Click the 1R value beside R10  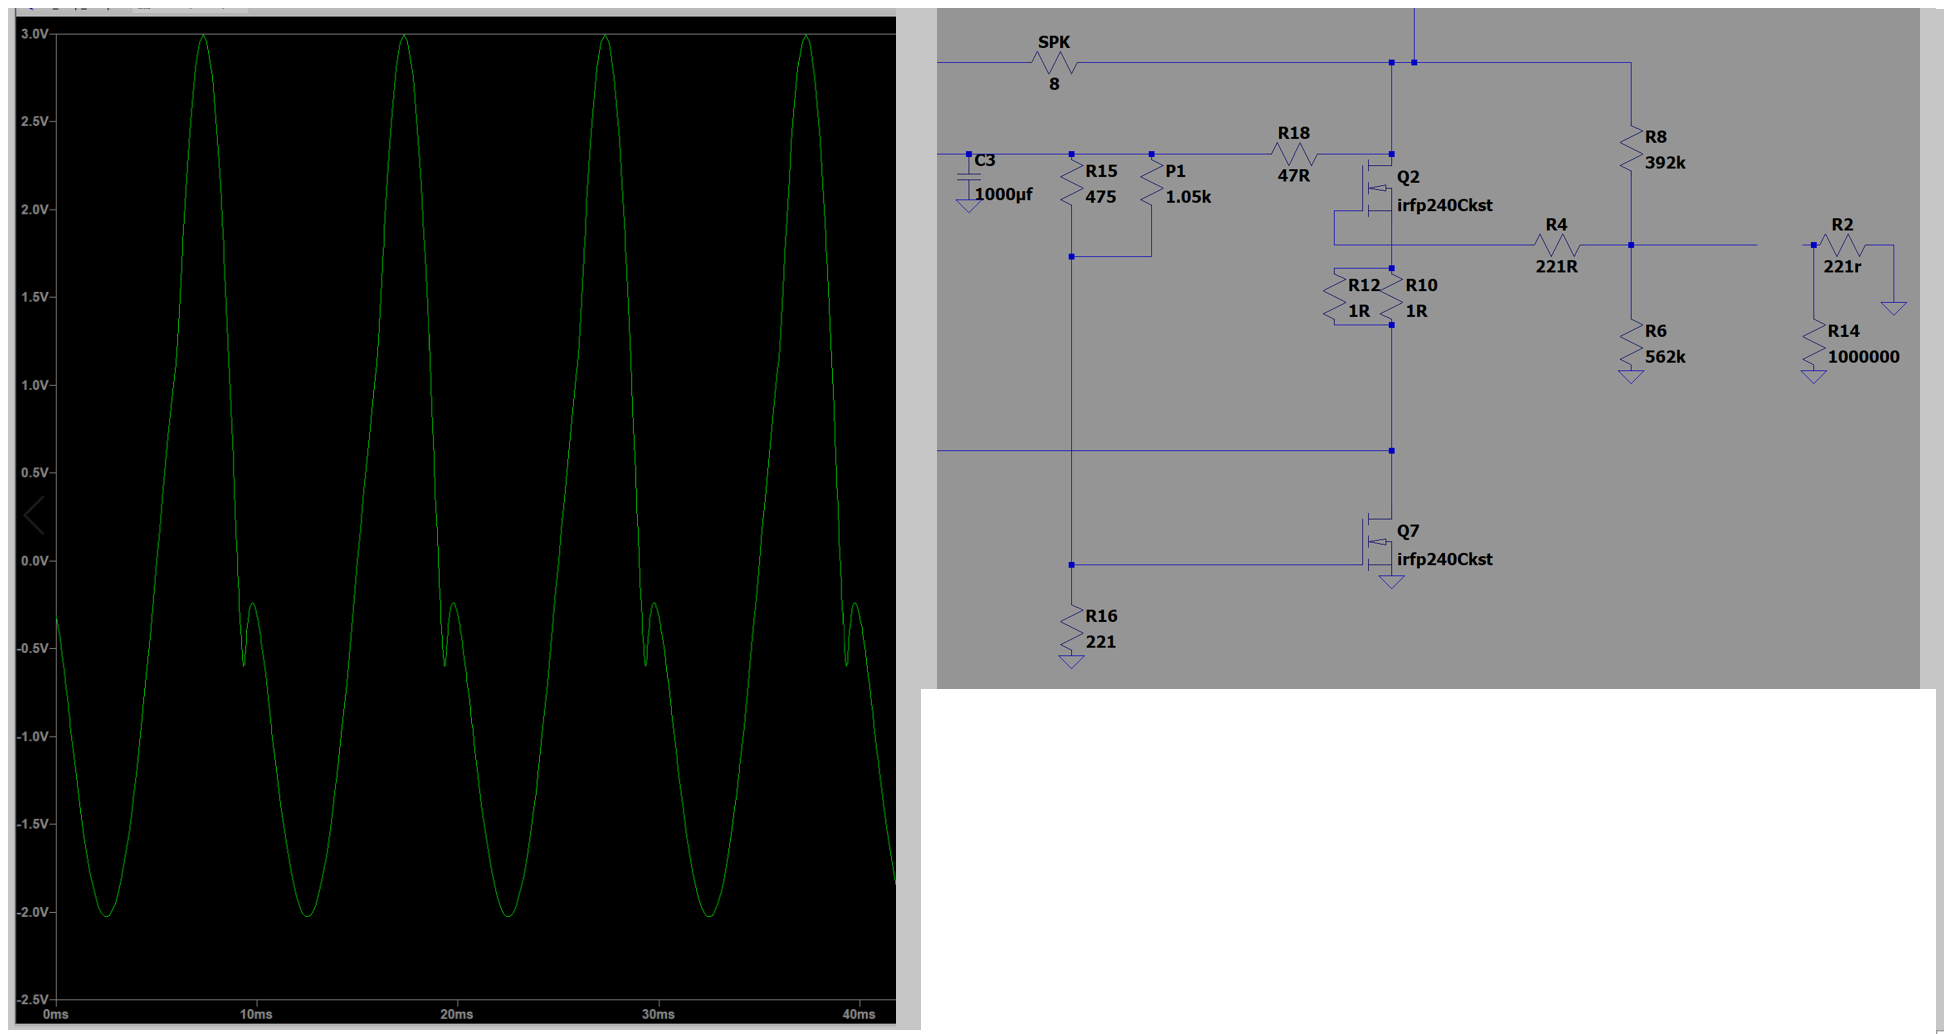click(x=1416, y=311)
